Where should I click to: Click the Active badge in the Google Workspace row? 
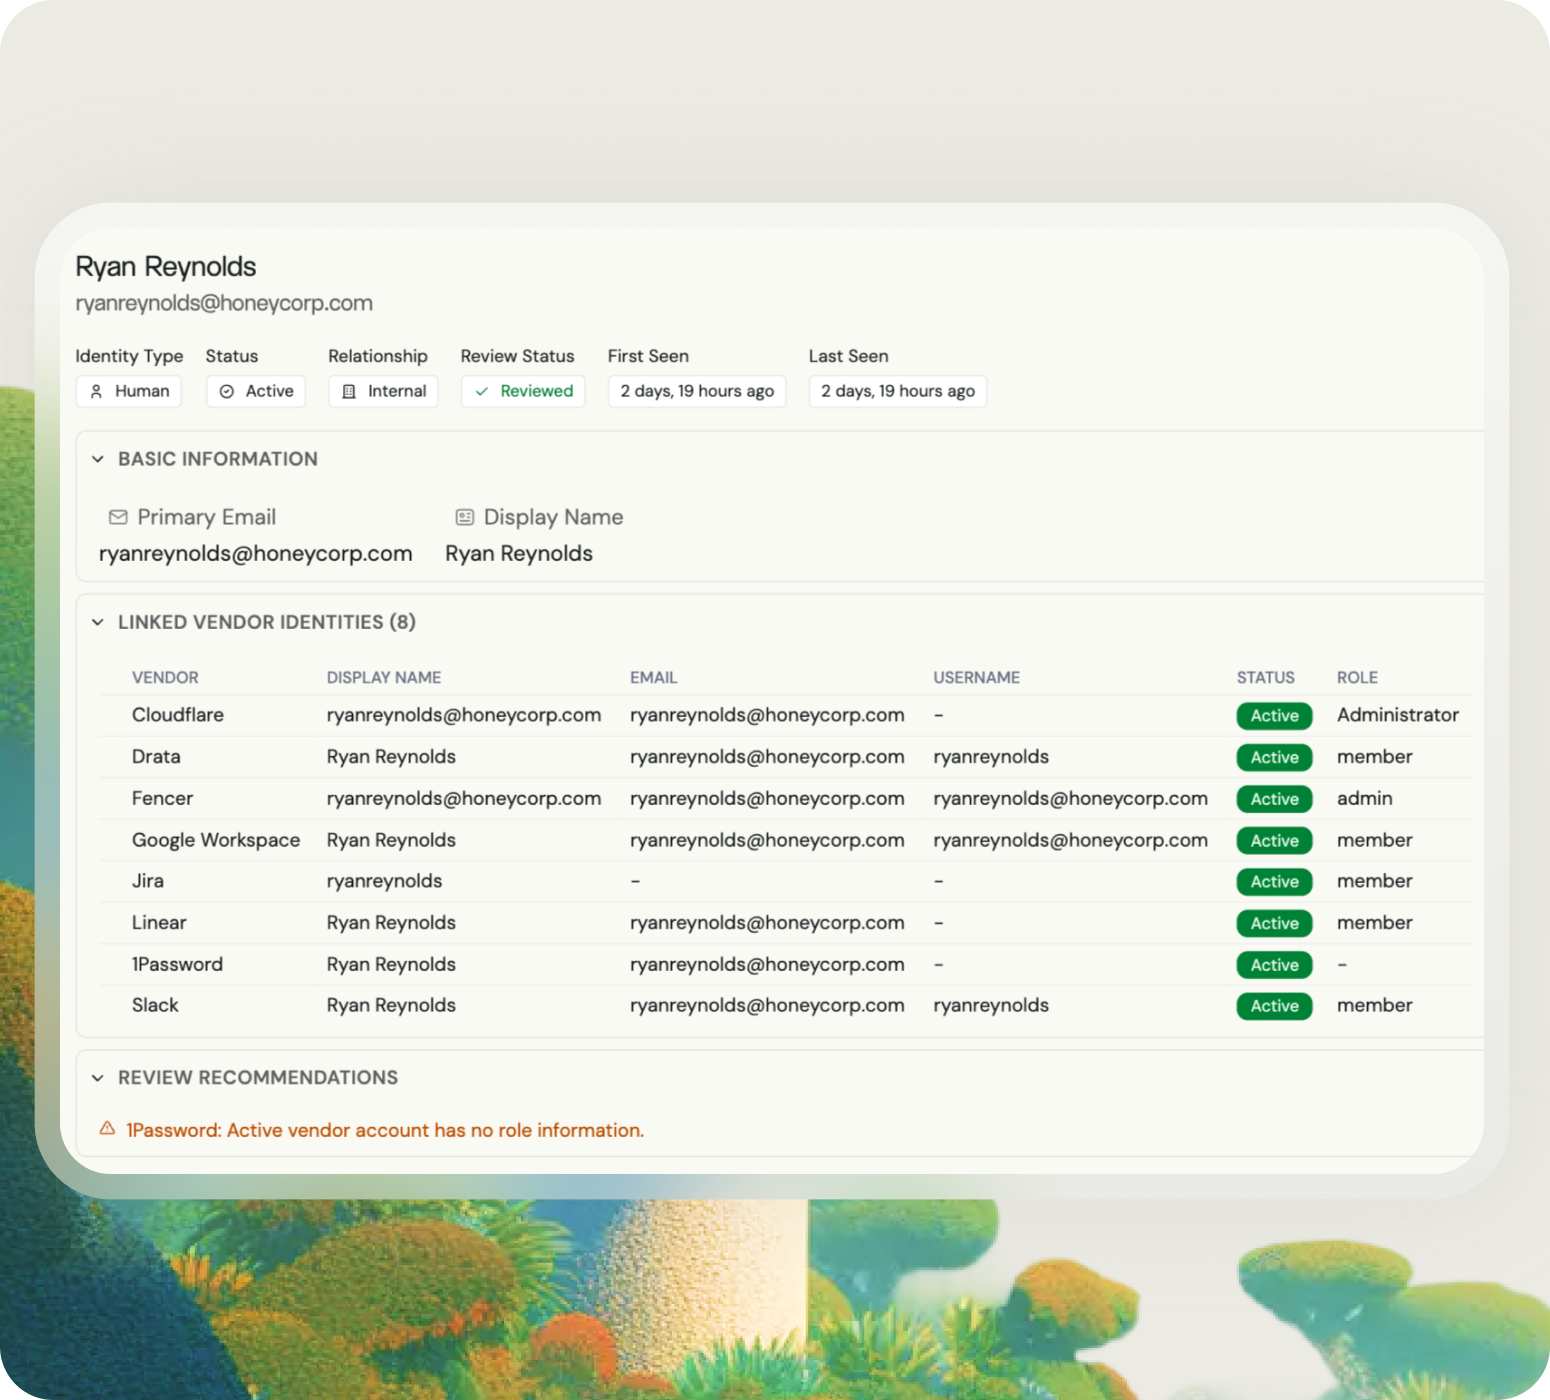pos(1274,841)
